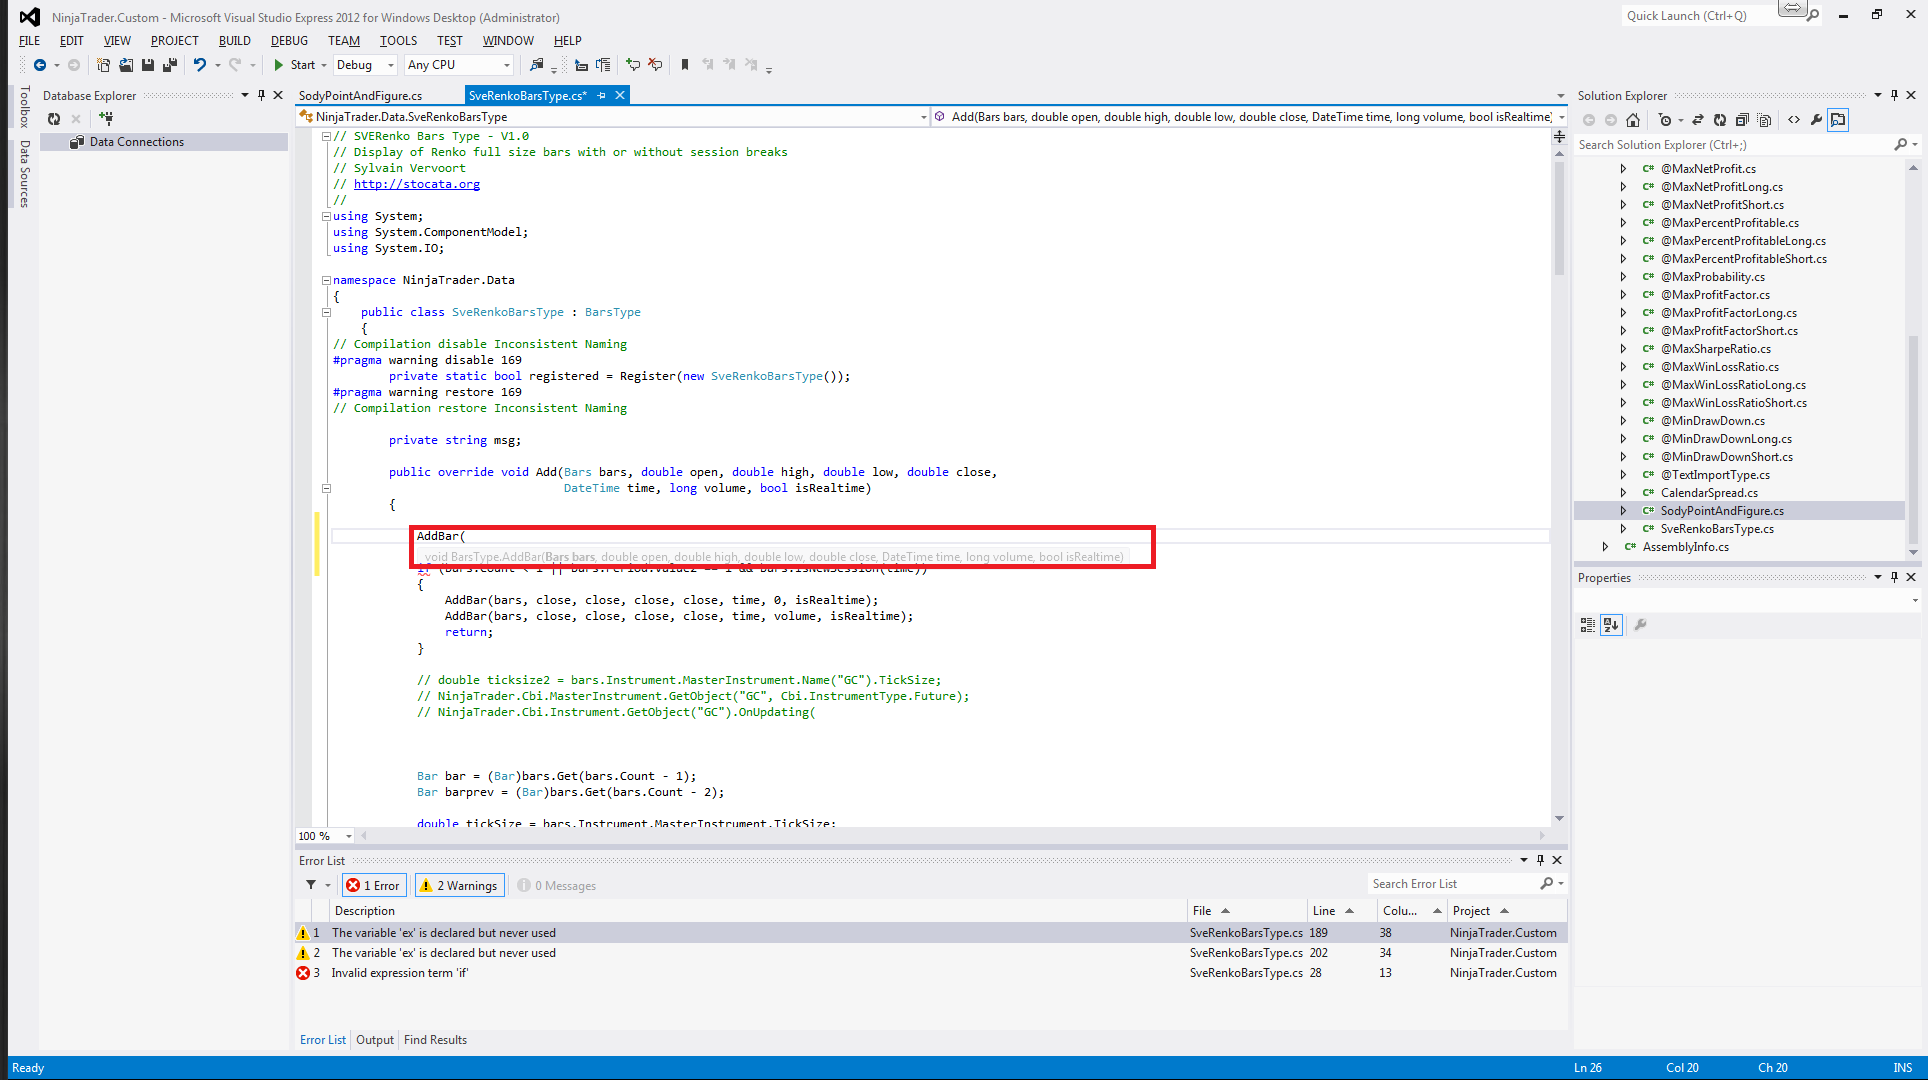Screen dimensions: 1928x1080
Task: Expand the SveRenkoBarsType.cs tree node
Action: tap(1623, 529)
